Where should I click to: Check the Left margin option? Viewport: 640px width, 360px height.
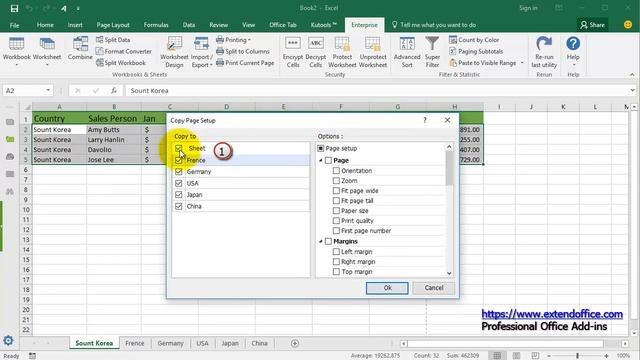click(336, 252)
